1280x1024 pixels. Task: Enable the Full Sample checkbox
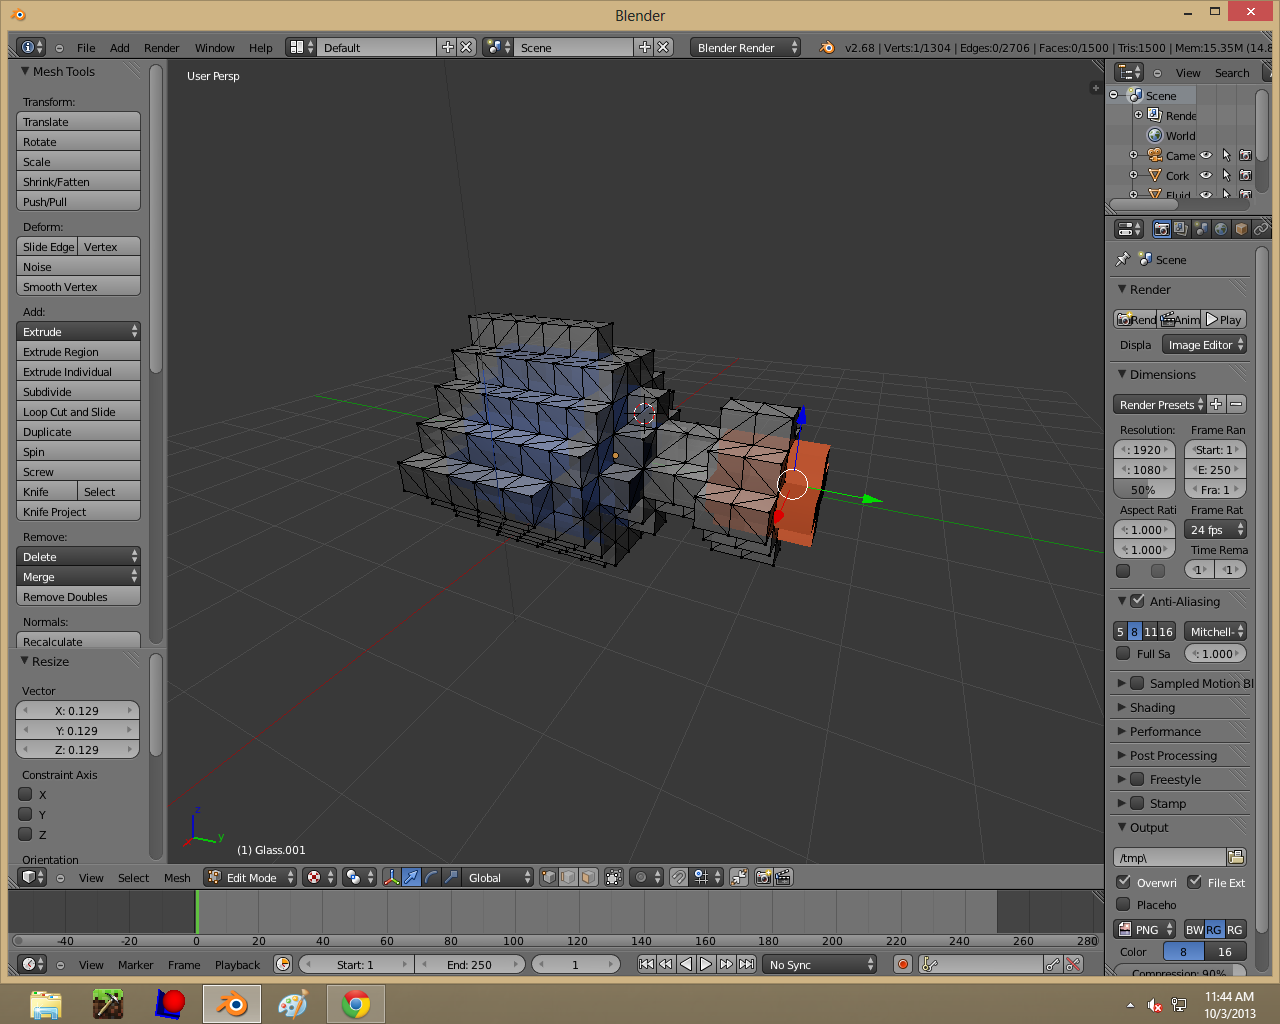point(1123,653)
